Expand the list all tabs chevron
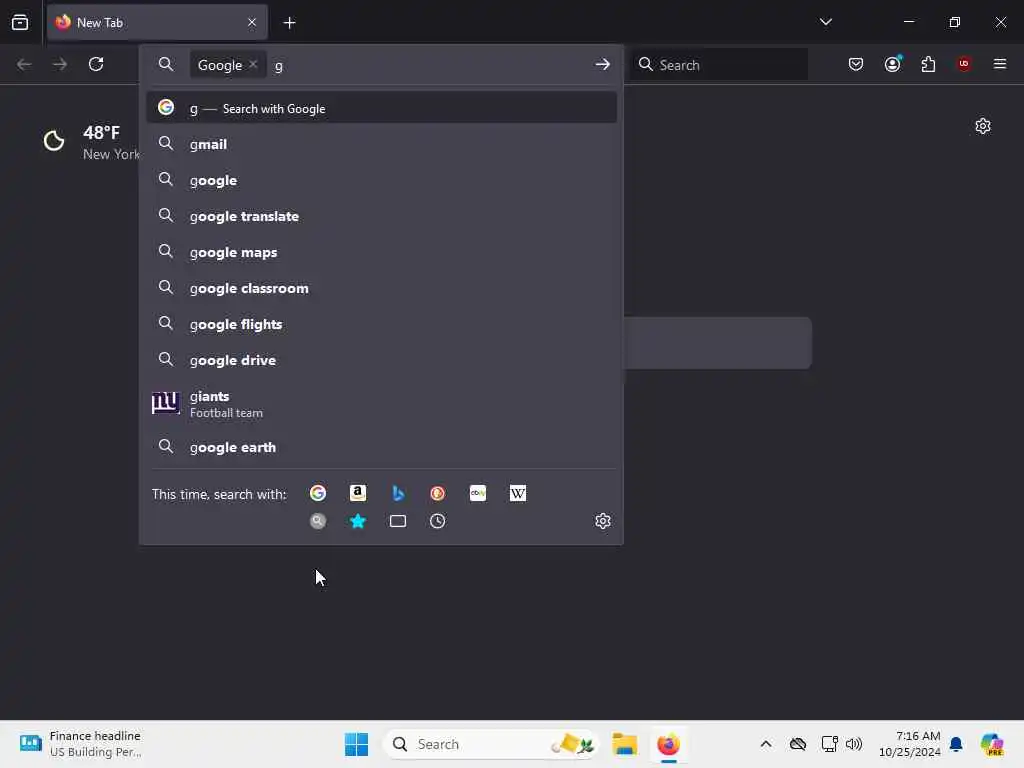This screenshot has width=1024, height=768. tap(826, 22)
